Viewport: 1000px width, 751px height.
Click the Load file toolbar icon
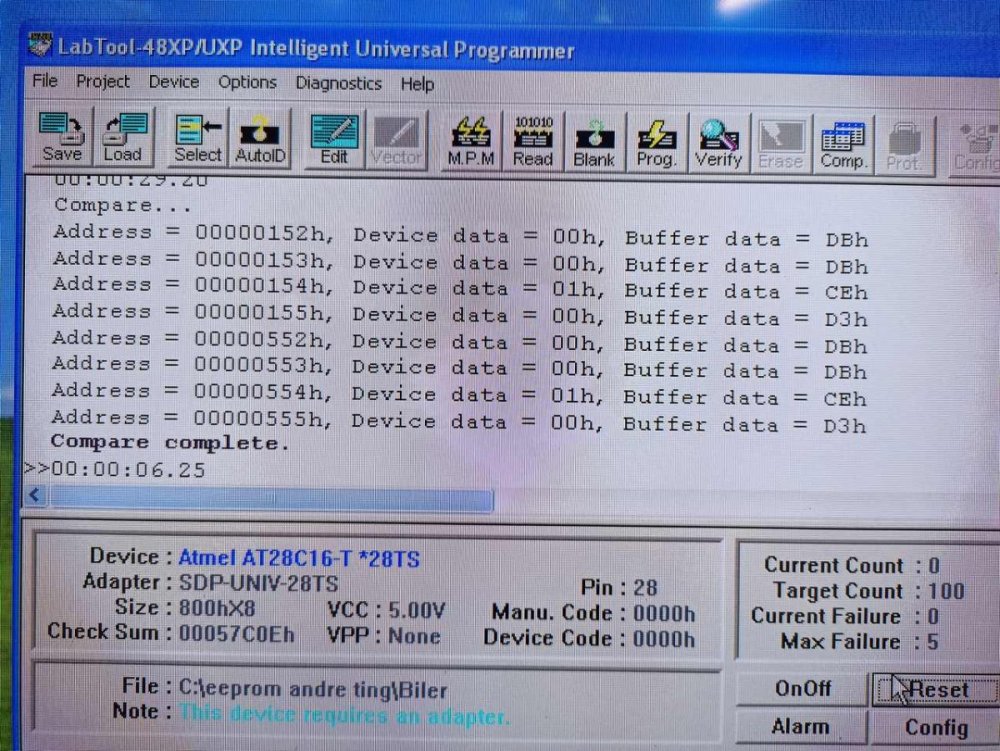pyautogui.click(x=124, y=138)
